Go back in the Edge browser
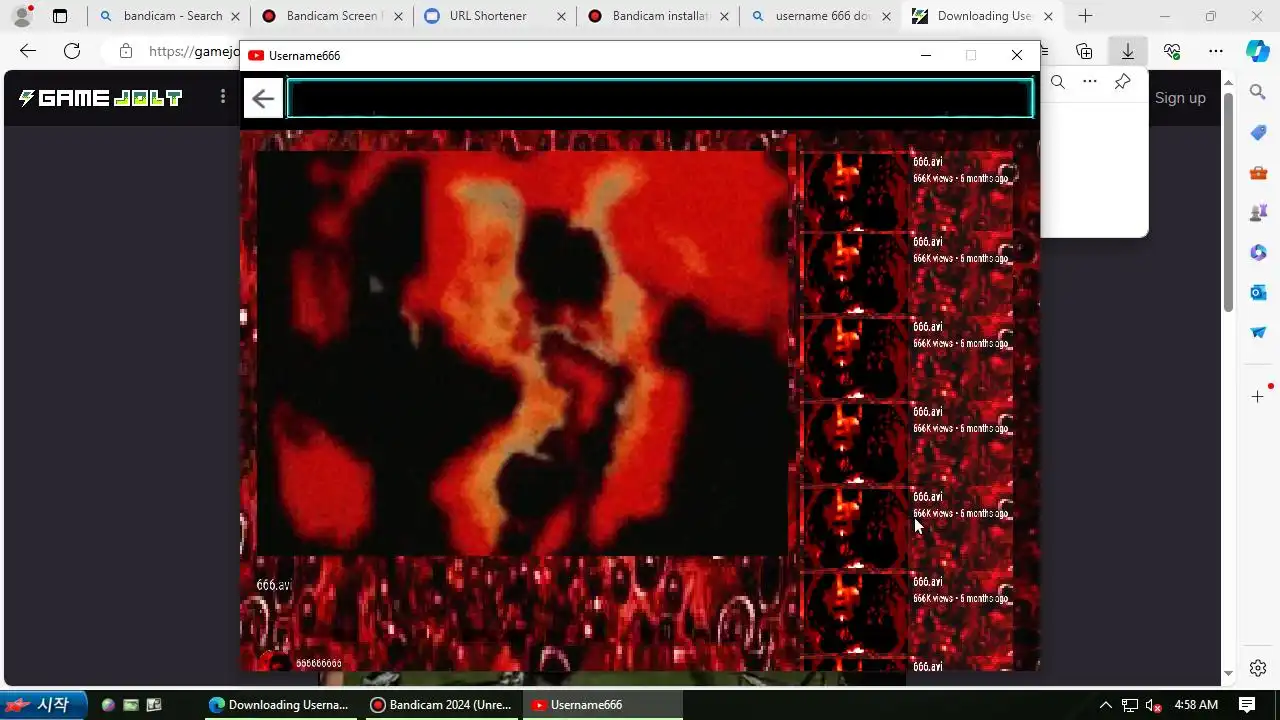 (28, 51)
